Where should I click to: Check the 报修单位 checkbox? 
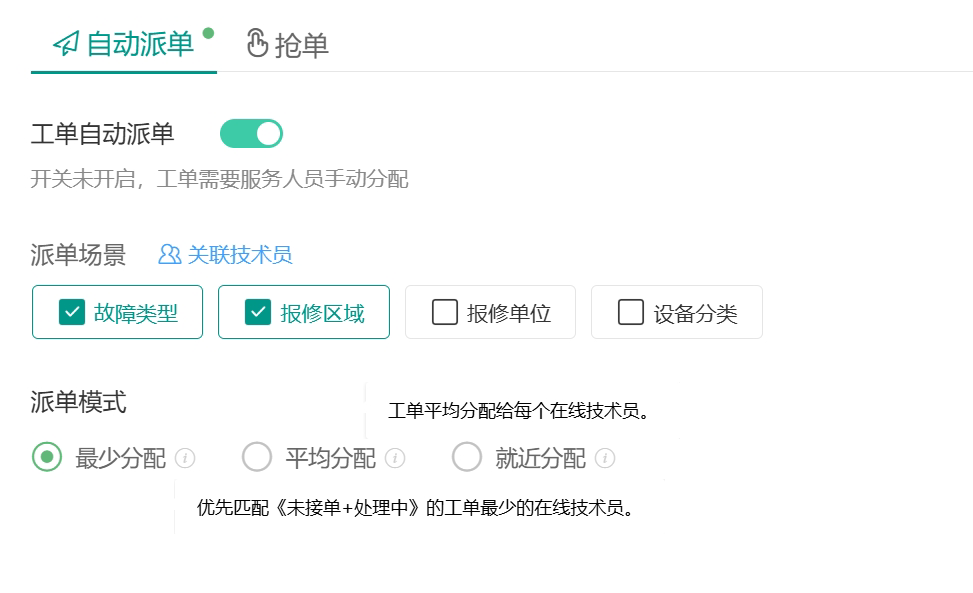coord(444,312)
